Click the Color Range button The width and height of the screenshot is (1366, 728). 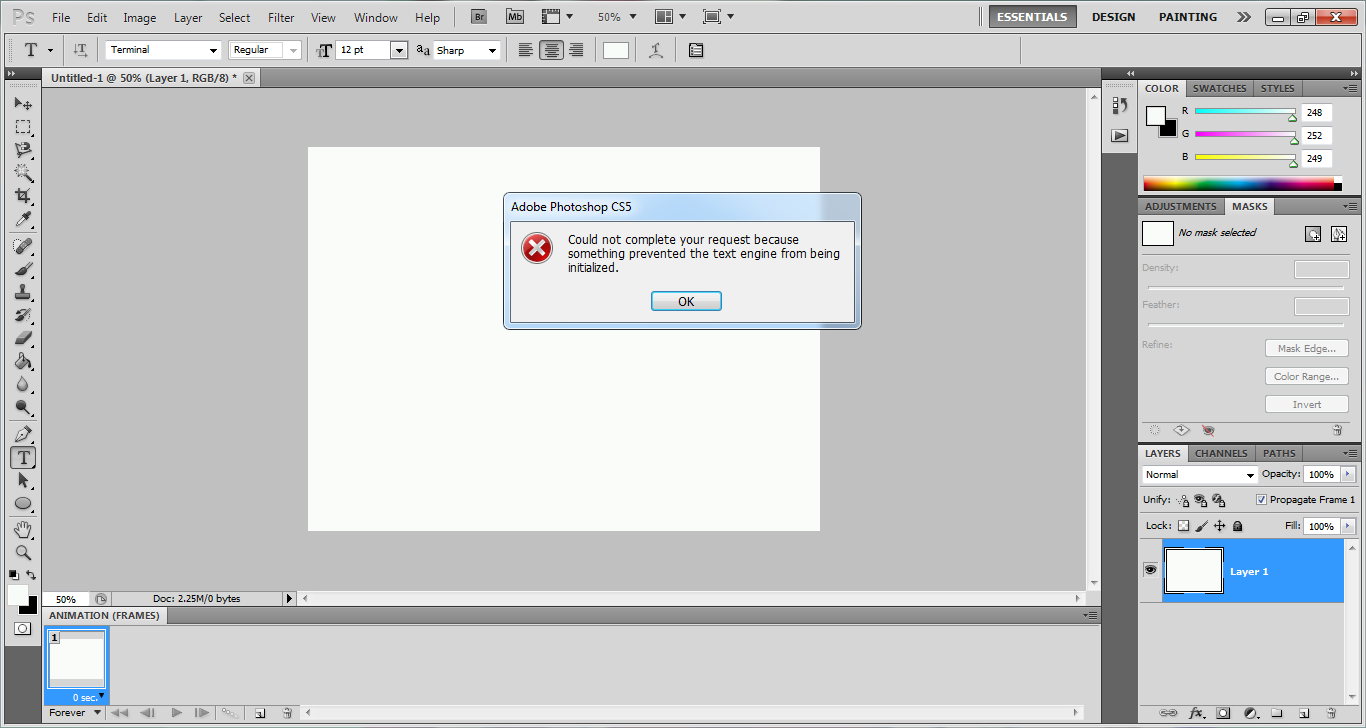click(x=1306, y=377)
